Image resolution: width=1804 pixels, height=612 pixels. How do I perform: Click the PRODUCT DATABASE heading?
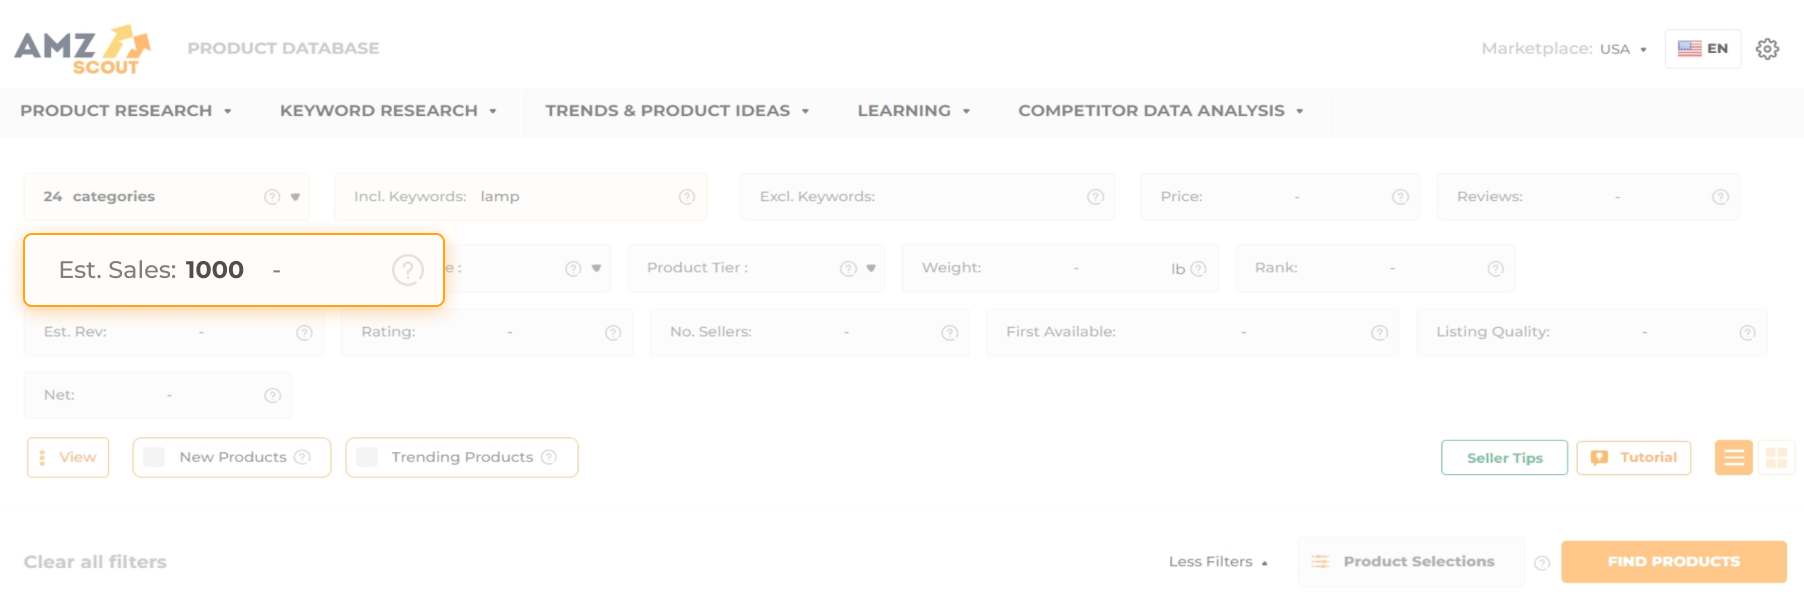pos(283,48)
